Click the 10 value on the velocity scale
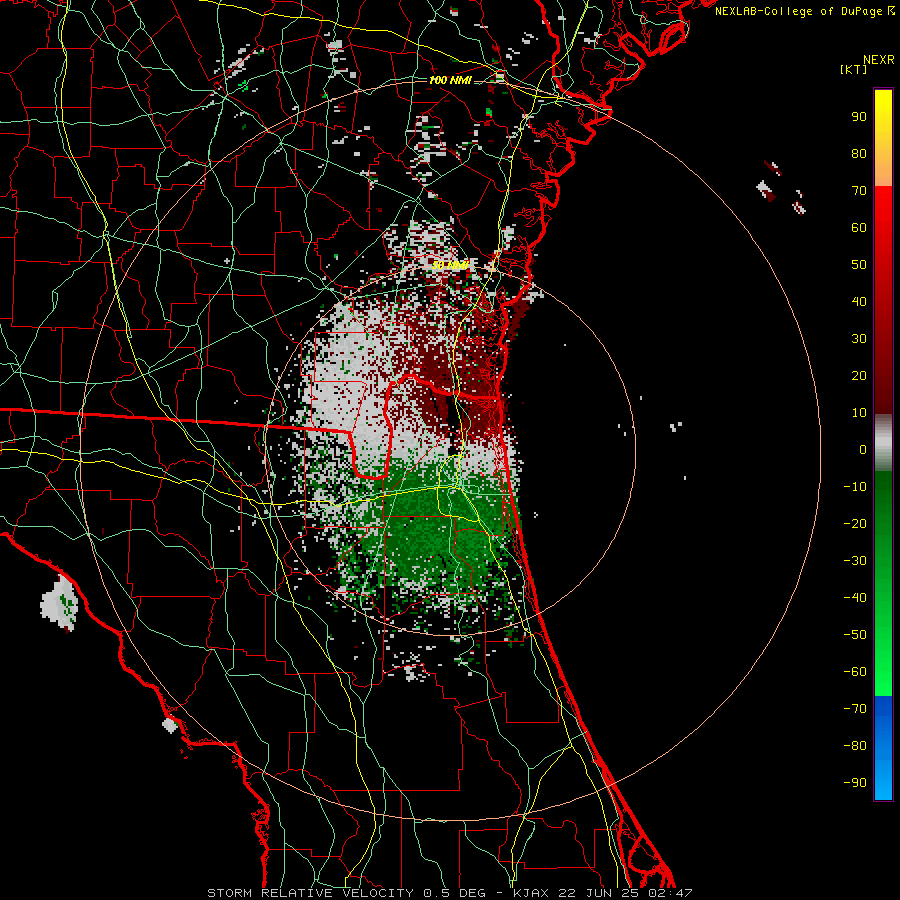This screenshot has width=900, height=900. pyautogui.click(x=859, y=413)
